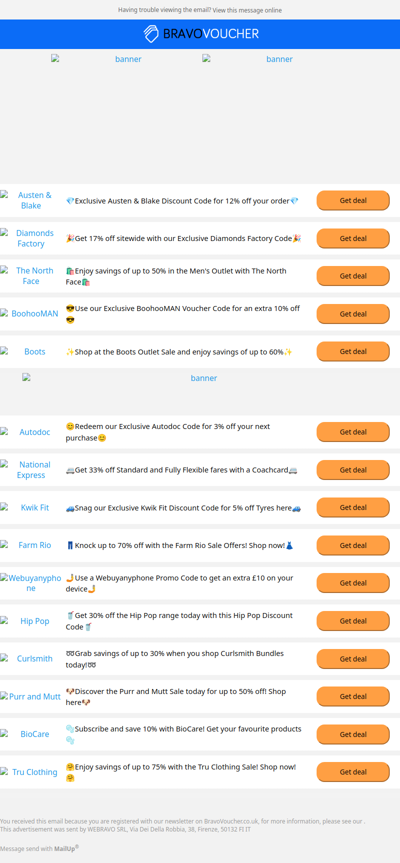Open the BoohooMAN brand logo link
The width and height of the screenshot is (400, 863).
click(x=31, y=314)
